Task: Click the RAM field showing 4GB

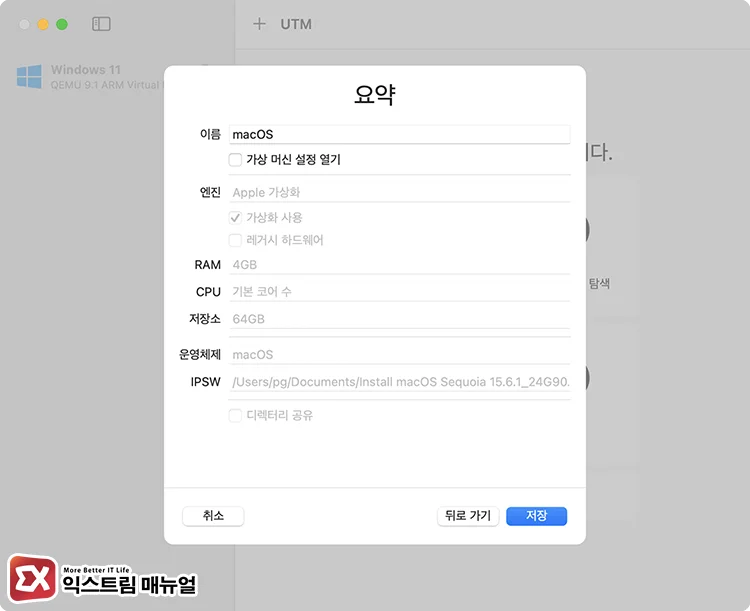Action: [399, 265]
